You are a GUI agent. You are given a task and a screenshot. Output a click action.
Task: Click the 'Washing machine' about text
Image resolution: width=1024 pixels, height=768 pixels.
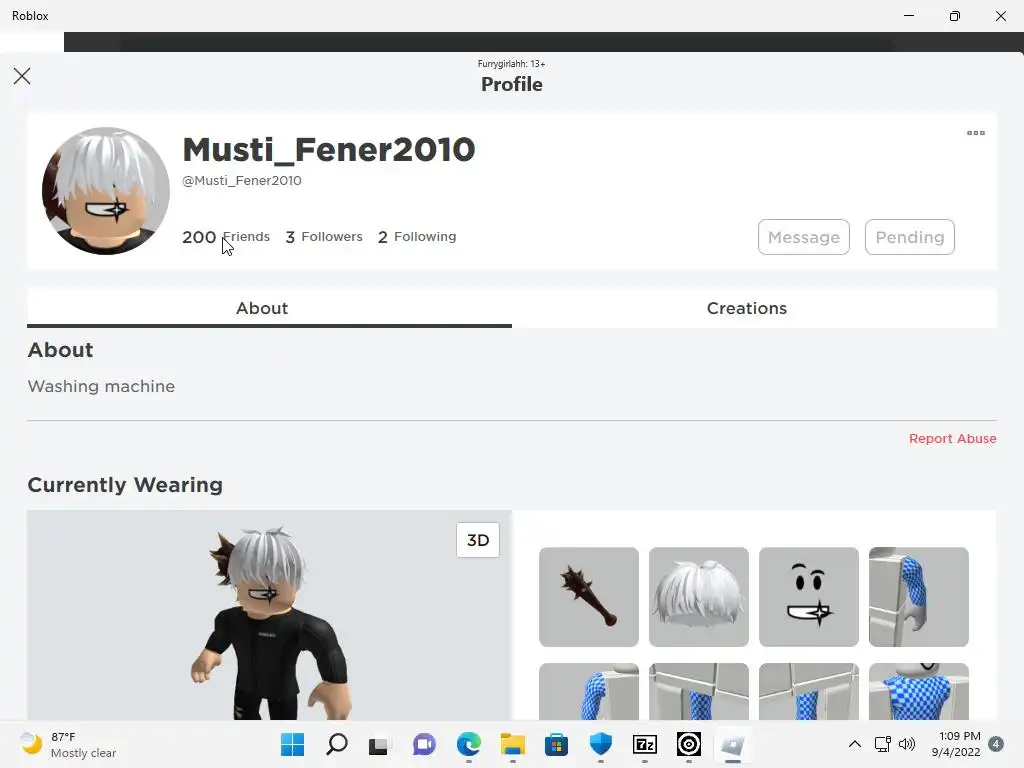pyautogui.click(x=101, y=387)
